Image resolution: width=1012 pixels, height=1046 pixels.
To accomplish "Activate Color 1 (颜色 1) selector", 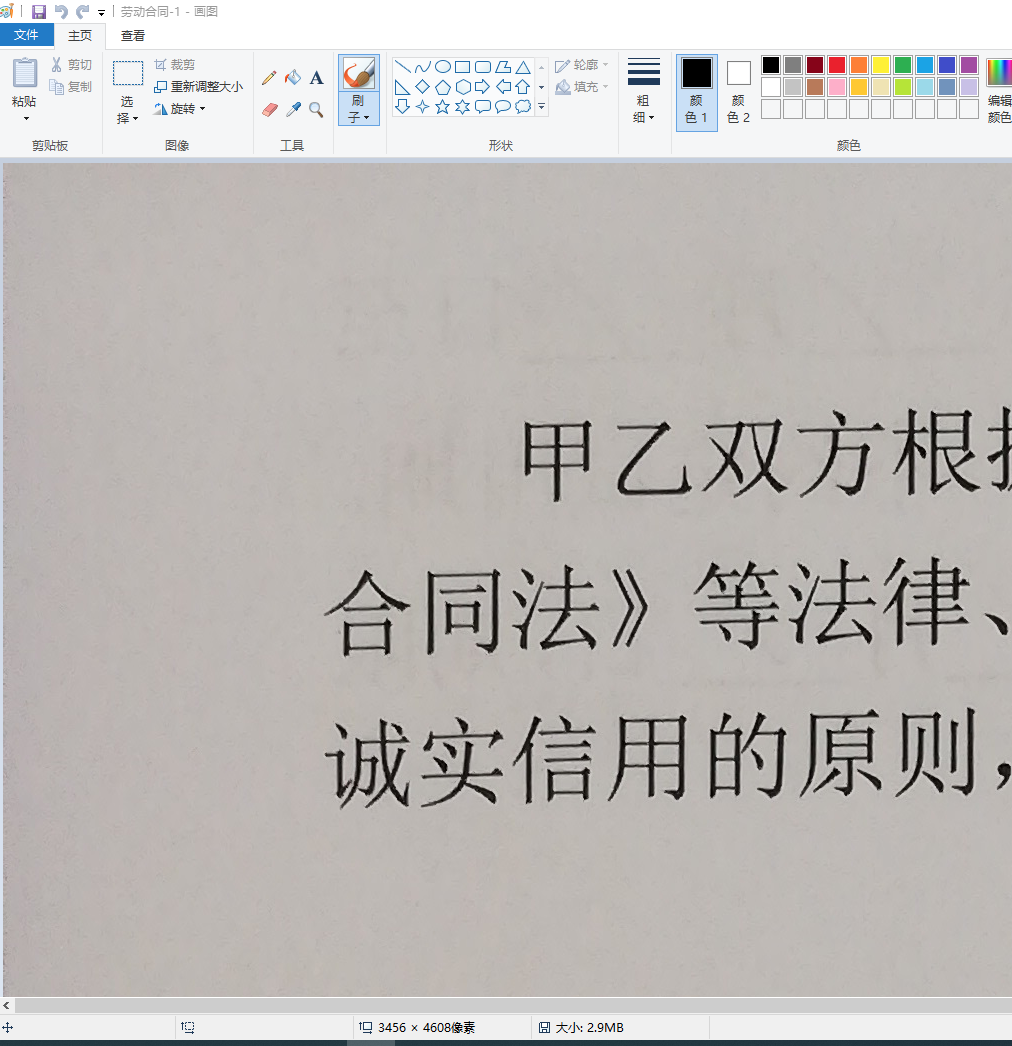I will click(x=697, y=92).
